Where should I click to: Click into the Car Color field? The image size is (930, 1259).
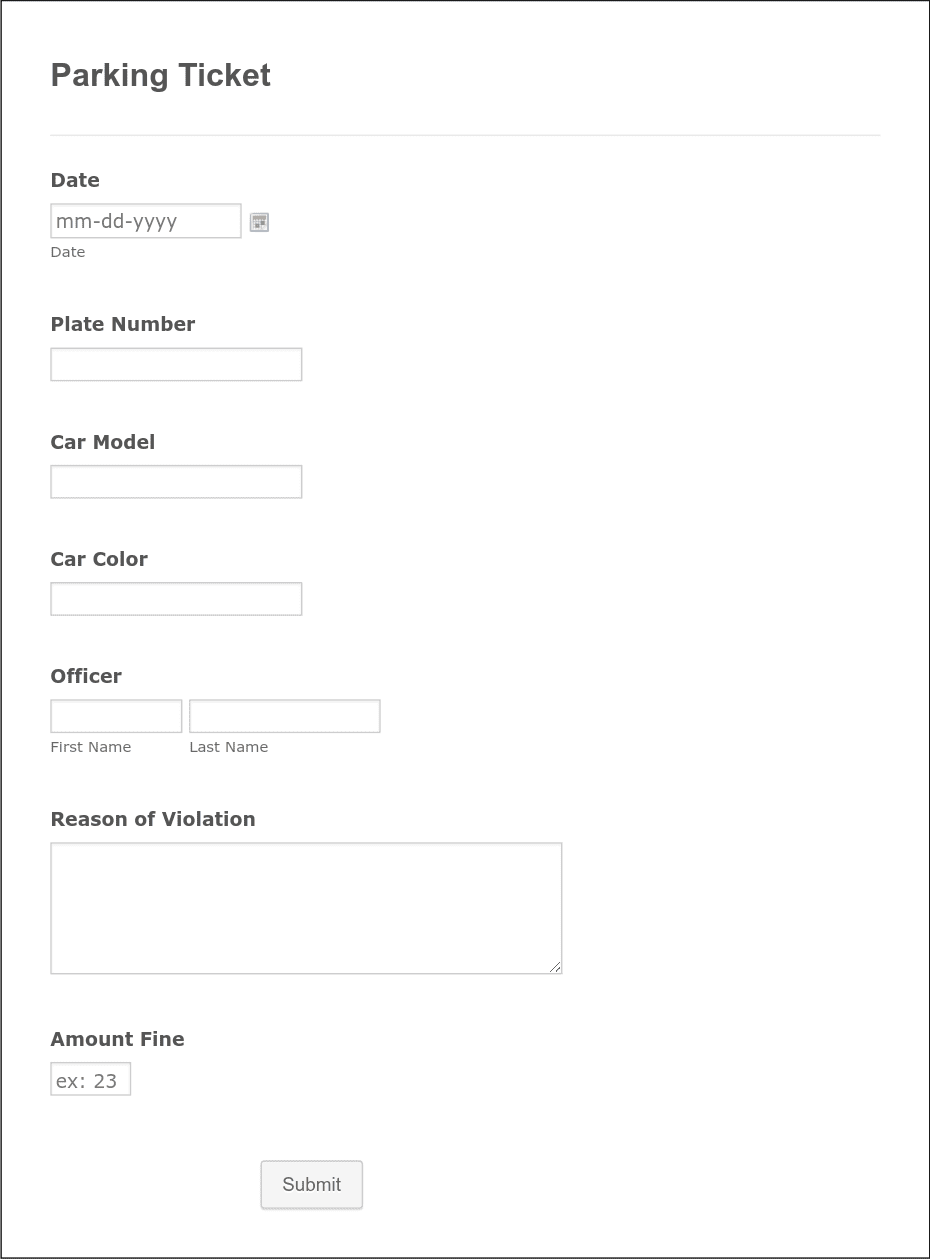(x=176, y=598)
